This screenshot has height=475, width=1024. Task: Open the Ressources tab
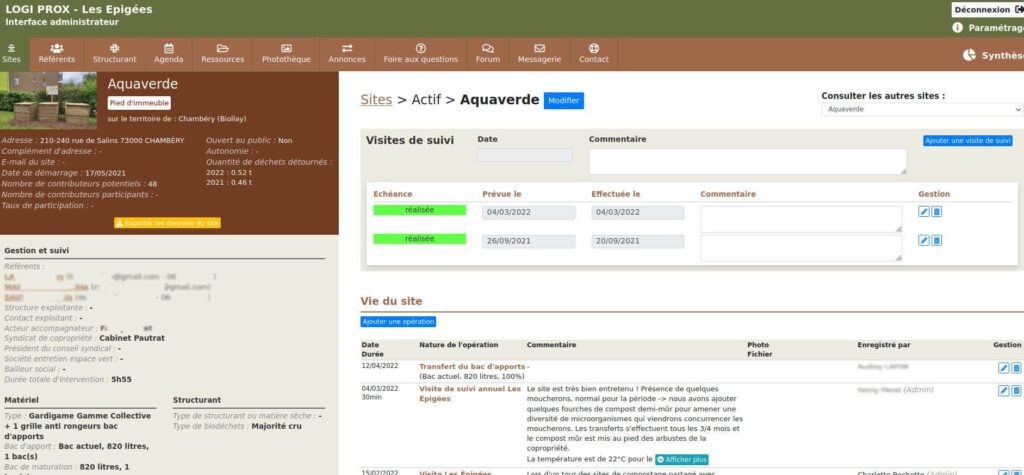coord(222,53)
